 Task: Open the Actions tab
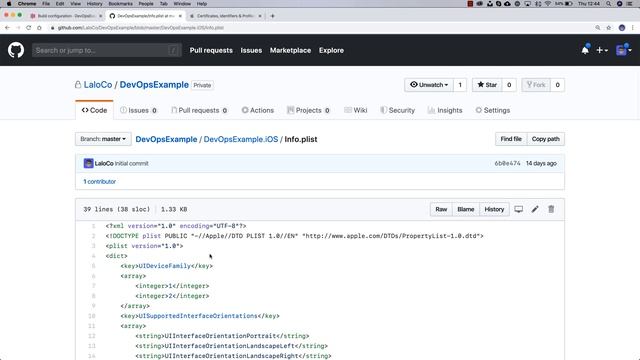(x=258, y=110)
